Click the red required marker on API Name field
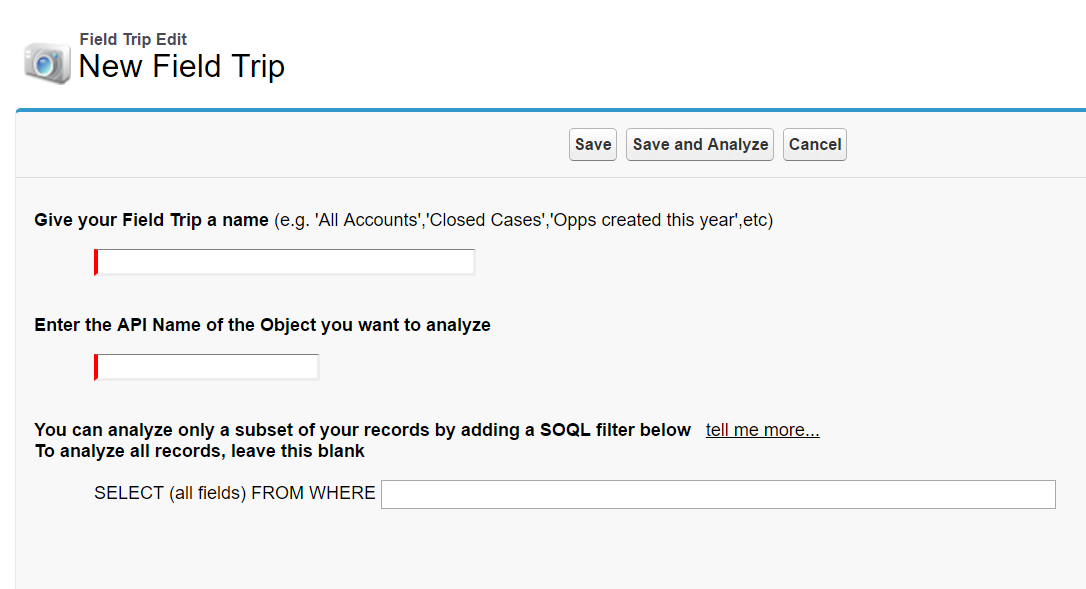This screenshot has width=1086, height=589. (x=96, y=367)
